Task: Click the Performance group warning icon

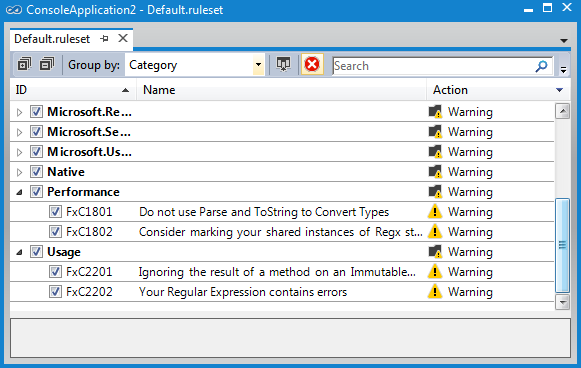Action: 435,192
